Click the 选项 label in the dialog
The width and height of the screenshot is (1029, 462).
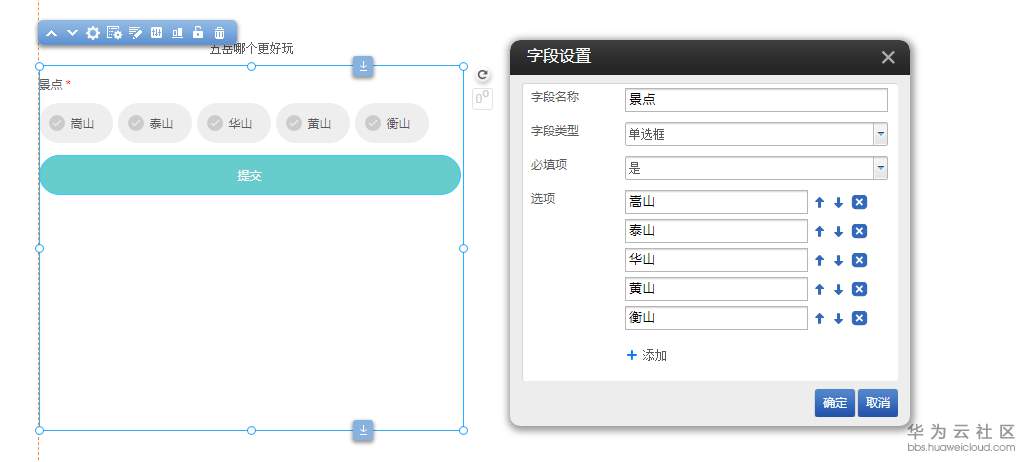543,198
